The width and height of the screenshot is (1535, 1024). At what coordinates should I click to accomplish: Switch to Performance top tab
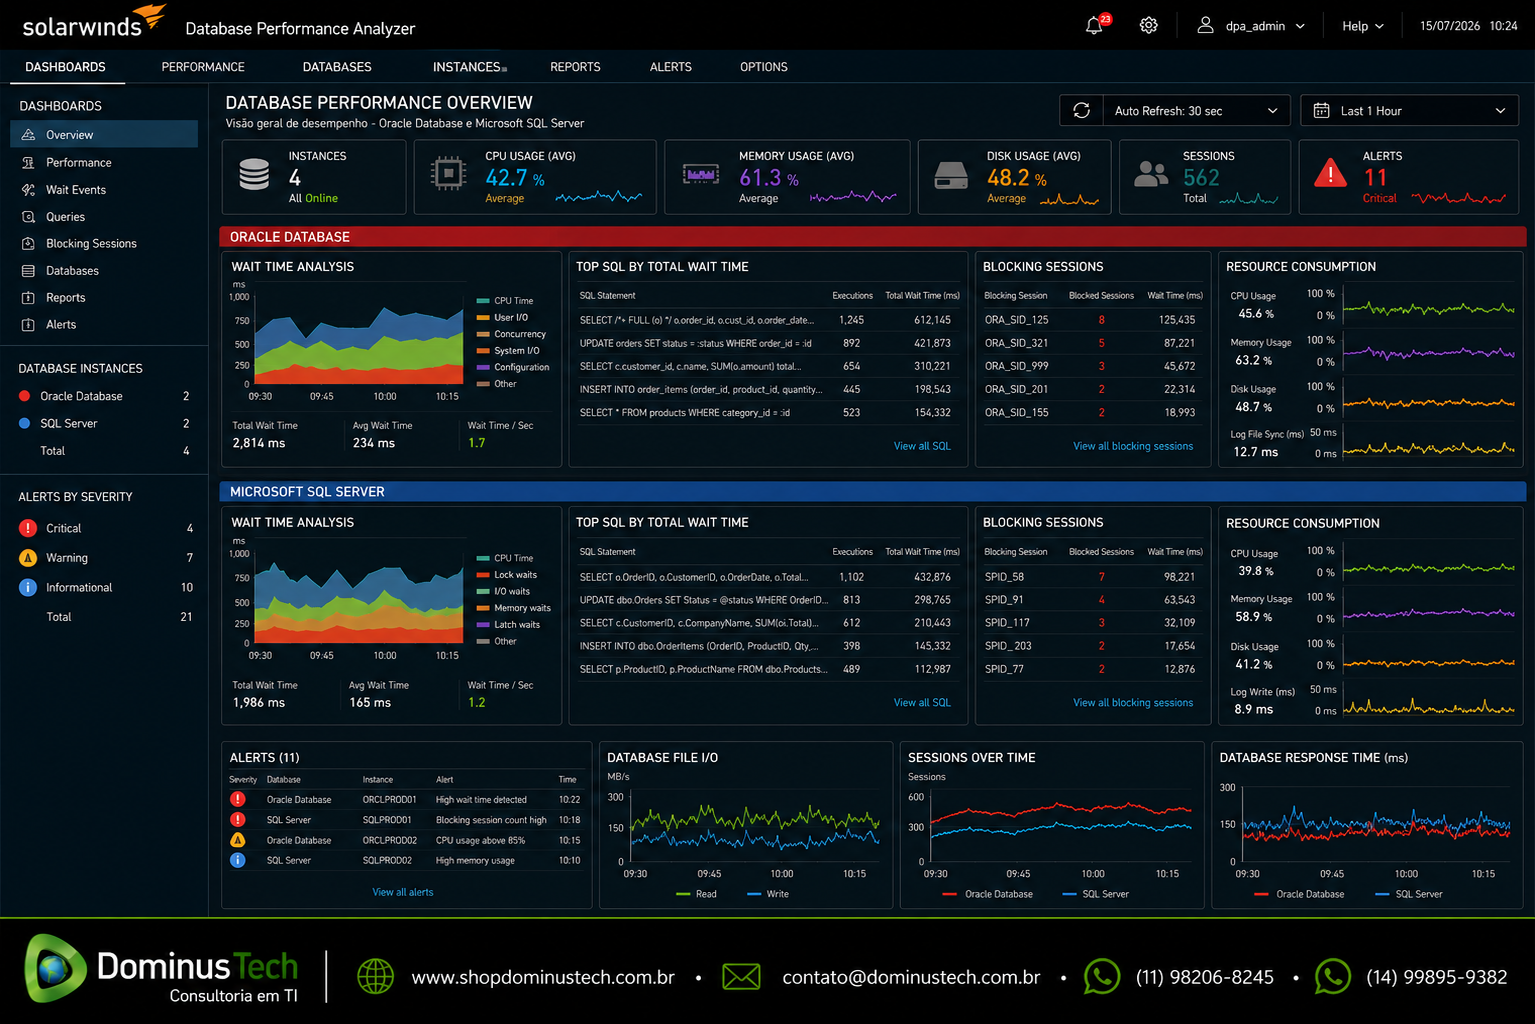pos(203,67)
